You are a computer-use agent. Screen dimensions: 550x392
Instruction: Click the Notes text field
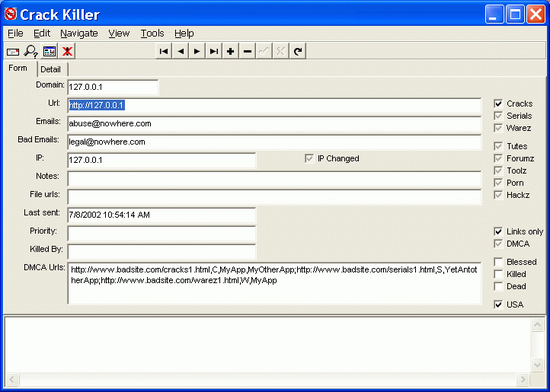pyautogui.click(x=274, y=179)
